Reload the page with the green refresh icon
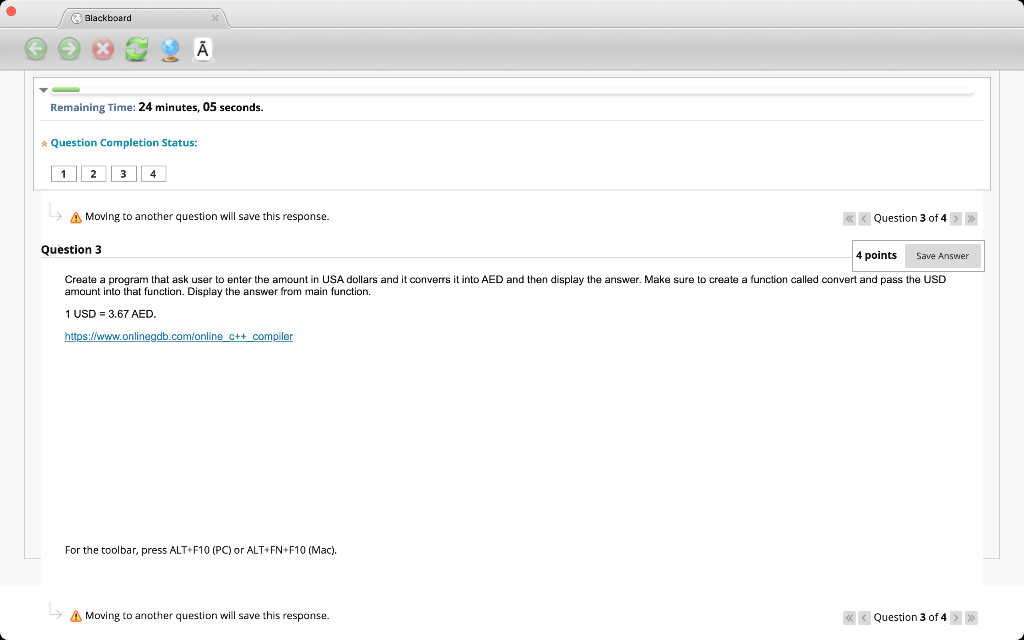Viewport: 1024px width, 640px height. coord(136,49)
